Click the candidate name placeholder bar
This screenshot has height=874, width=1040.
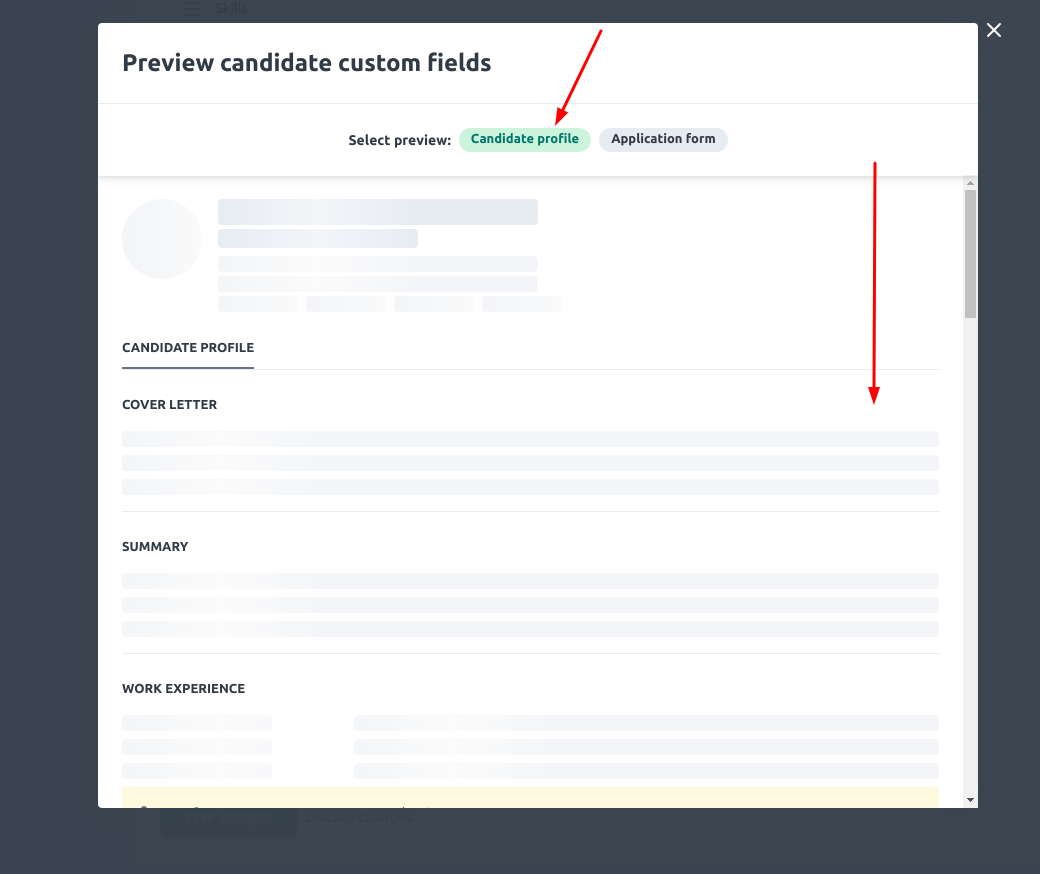[377, 211]
